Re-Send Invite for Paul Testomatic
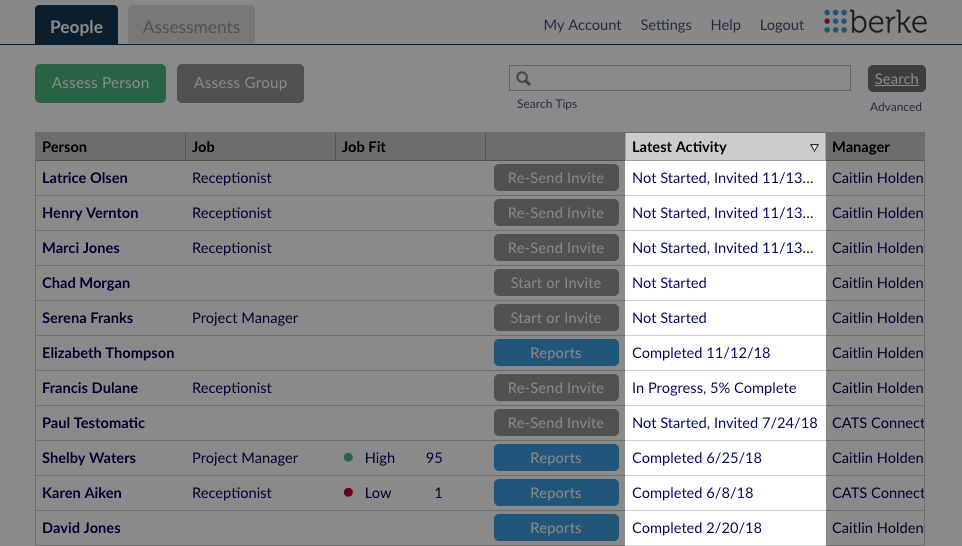 [556, 423]
